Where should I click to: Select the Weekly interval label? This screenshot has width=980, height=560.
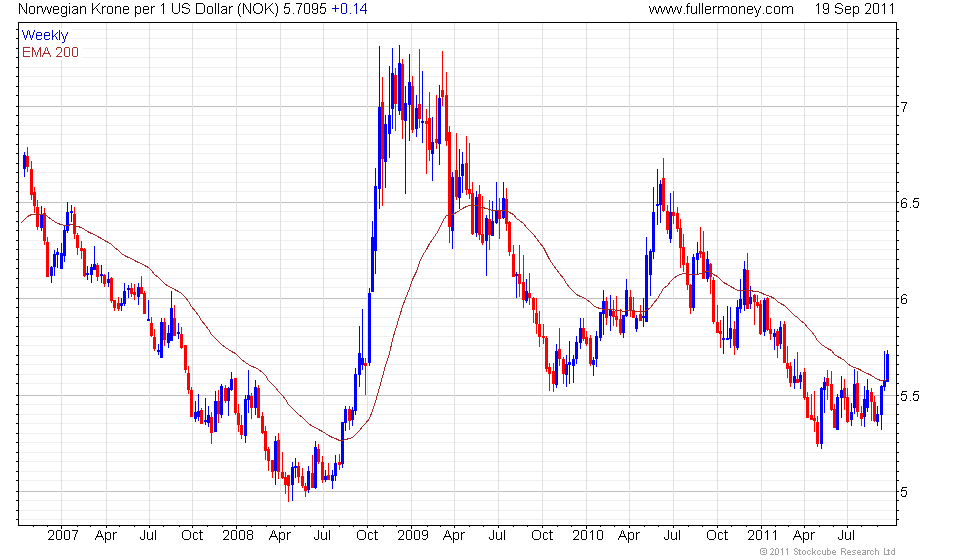point(45,36)
